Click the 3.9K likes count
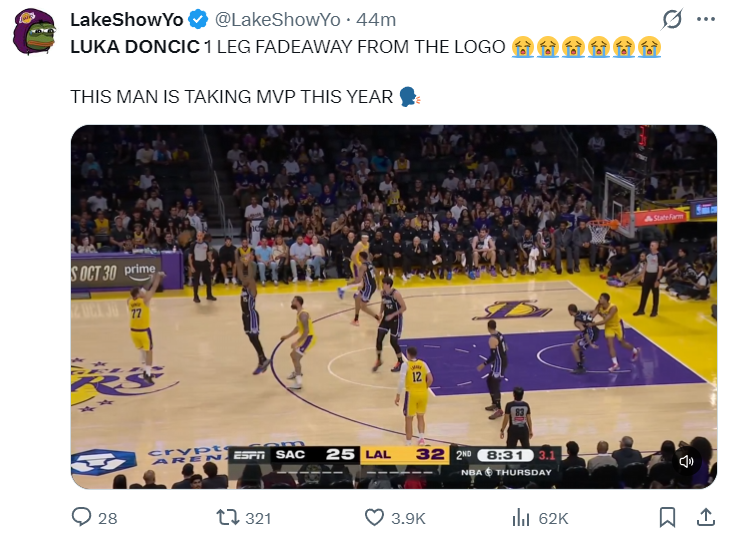The height and width of the screenshot is (537, 732). 408,518
